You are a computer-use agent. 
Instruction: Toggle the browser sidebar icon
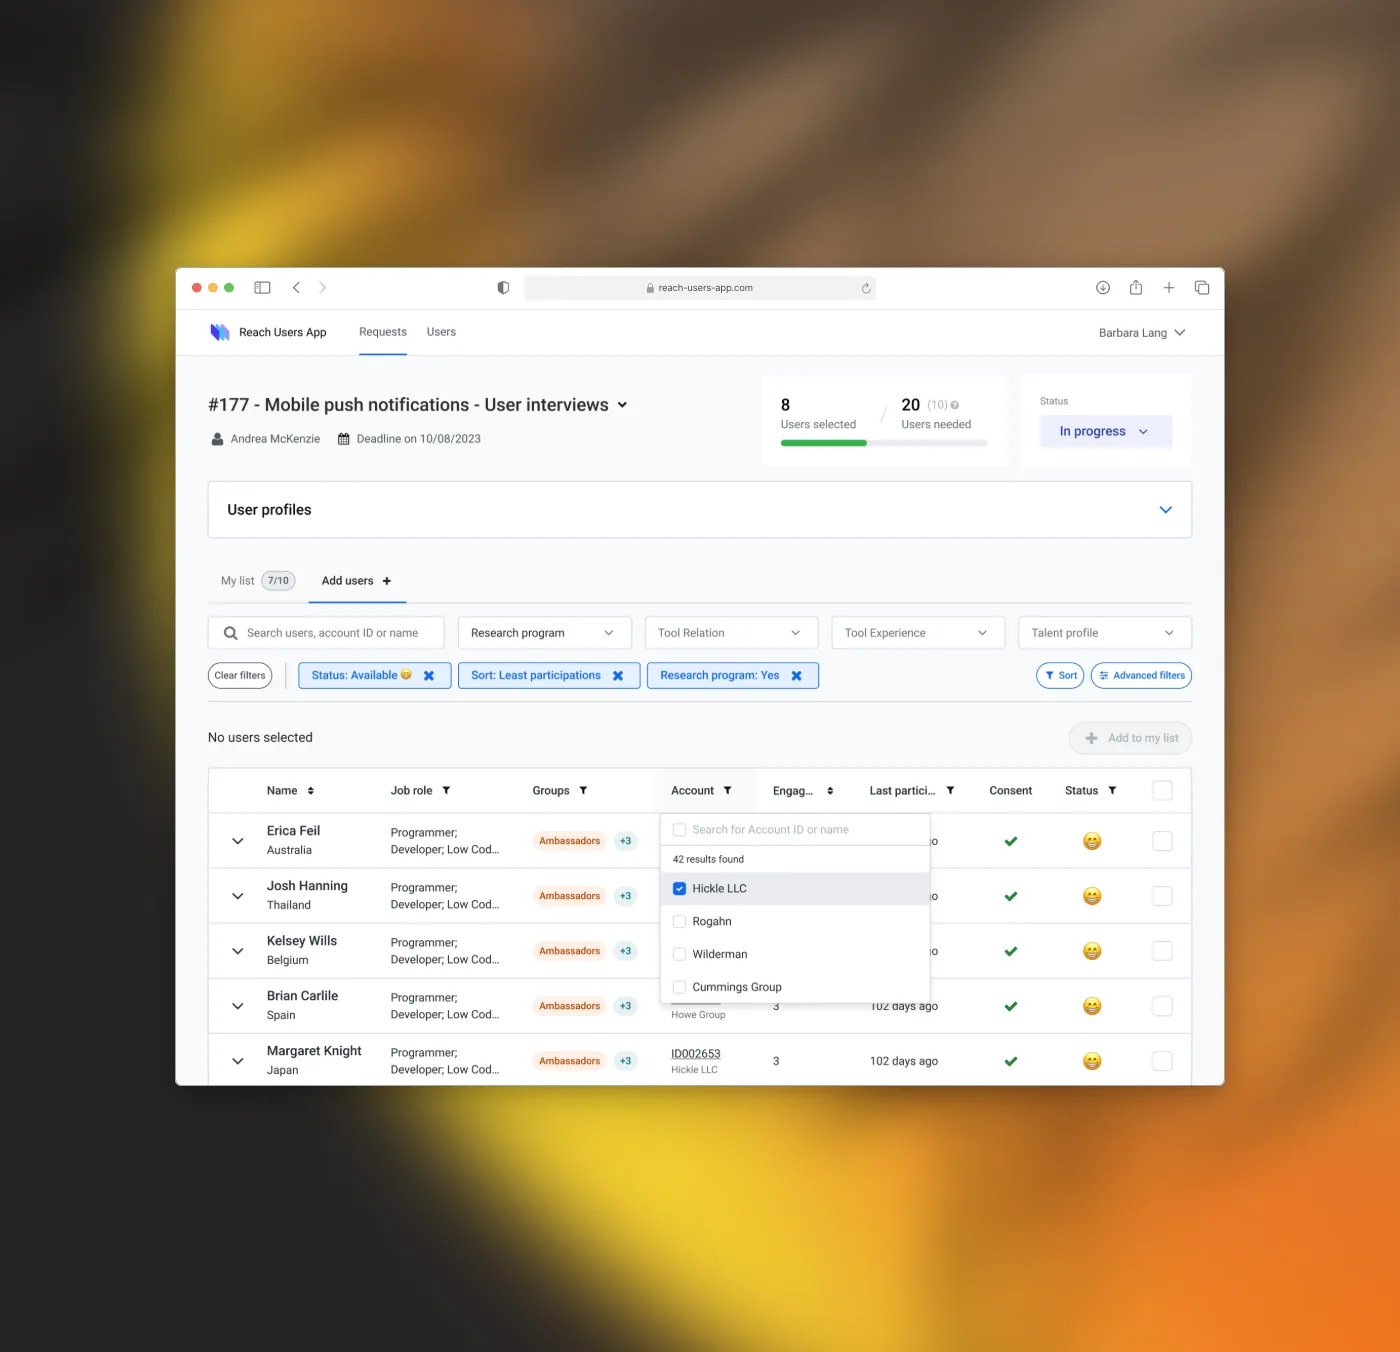[262, 288]
